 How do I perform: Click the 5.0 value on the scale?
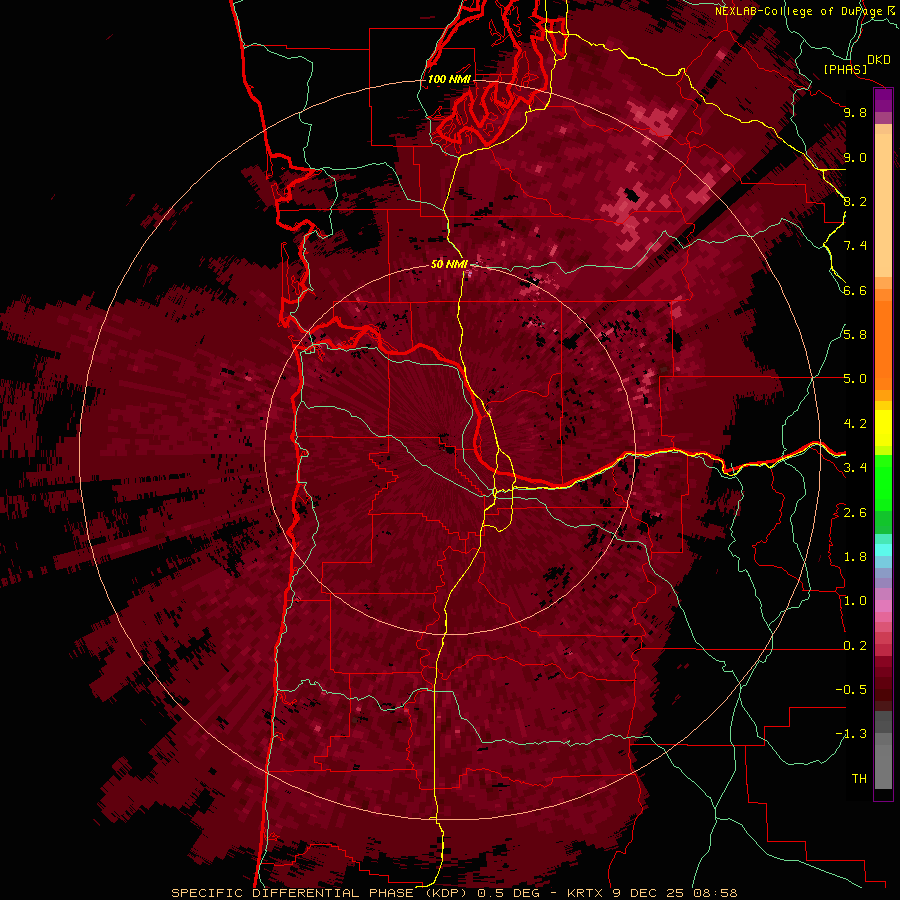click(855, 379)
